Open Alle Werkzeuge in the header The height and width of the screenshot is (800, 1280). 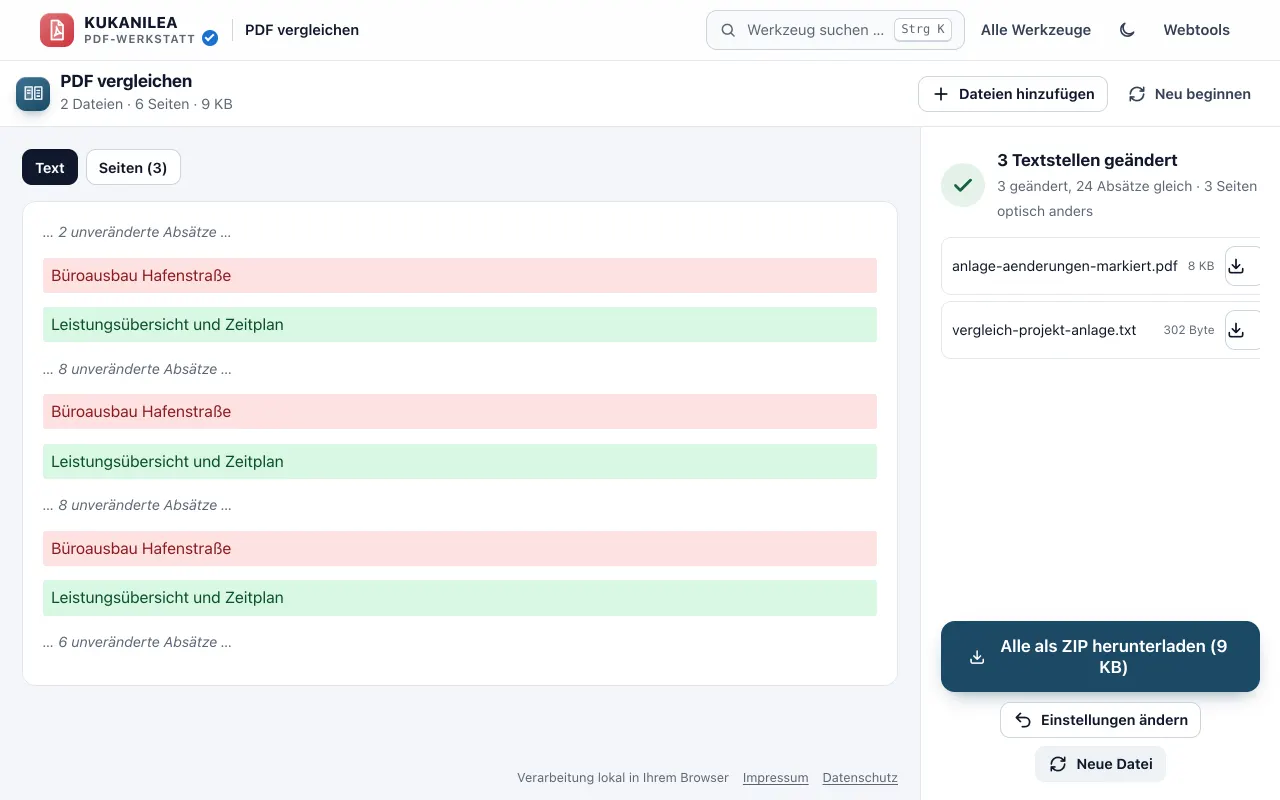tap(1036, 30)
